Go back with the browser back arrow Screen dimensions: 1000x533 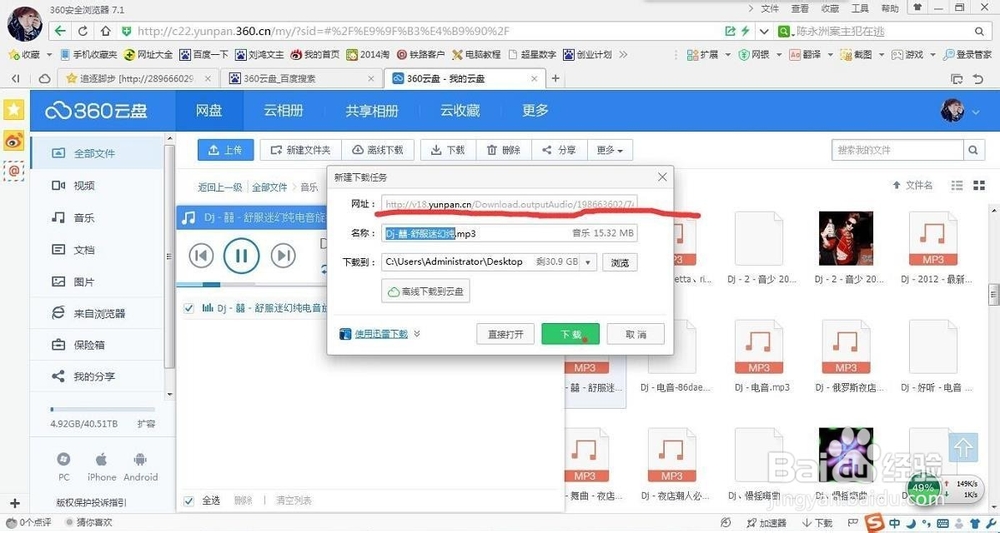(60, 31)
